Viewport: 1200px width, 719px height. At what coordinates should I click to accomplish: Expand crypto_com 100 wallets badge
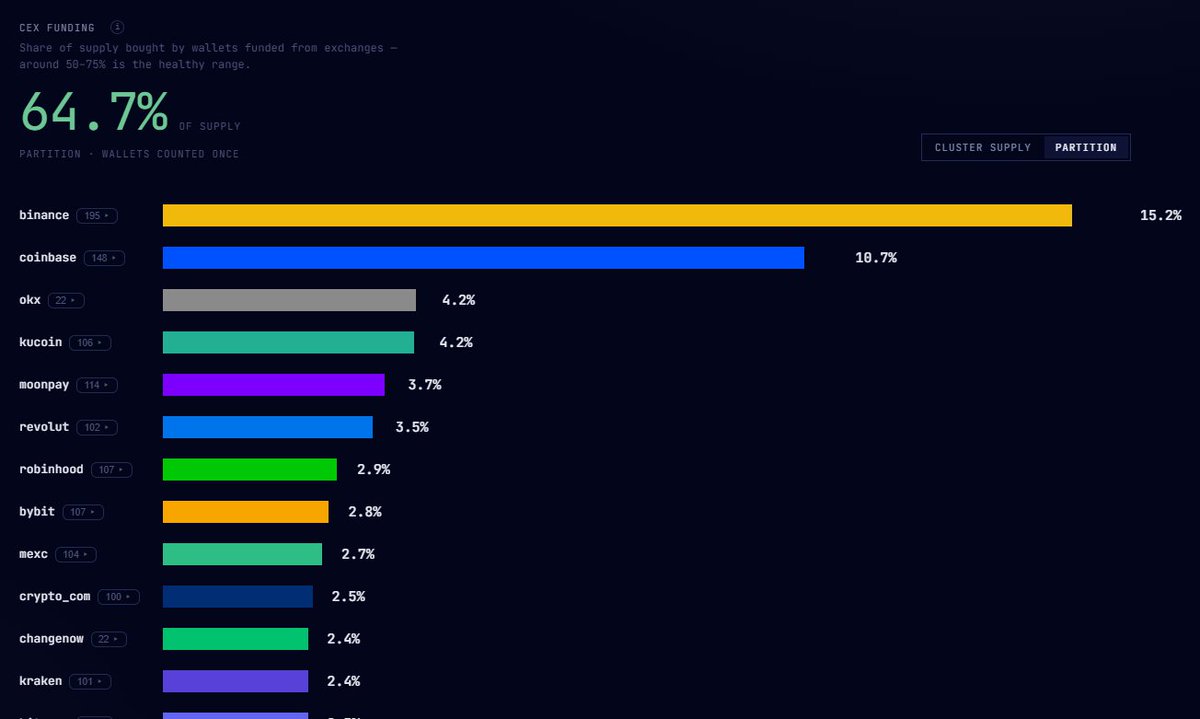118,597
